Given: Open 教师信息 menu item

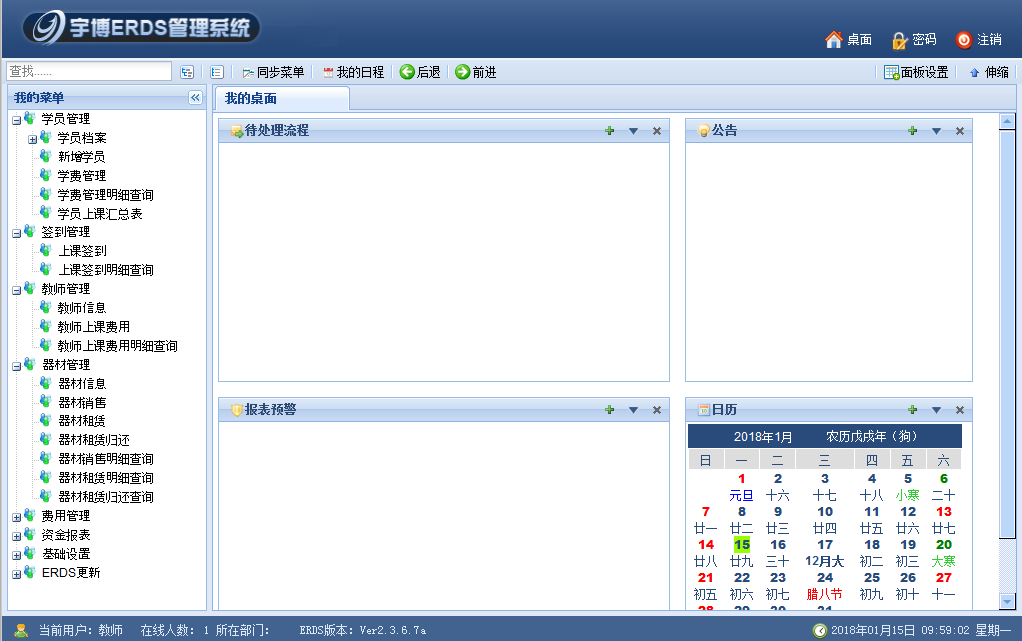Looking at the screenshot, I should 81,308.
